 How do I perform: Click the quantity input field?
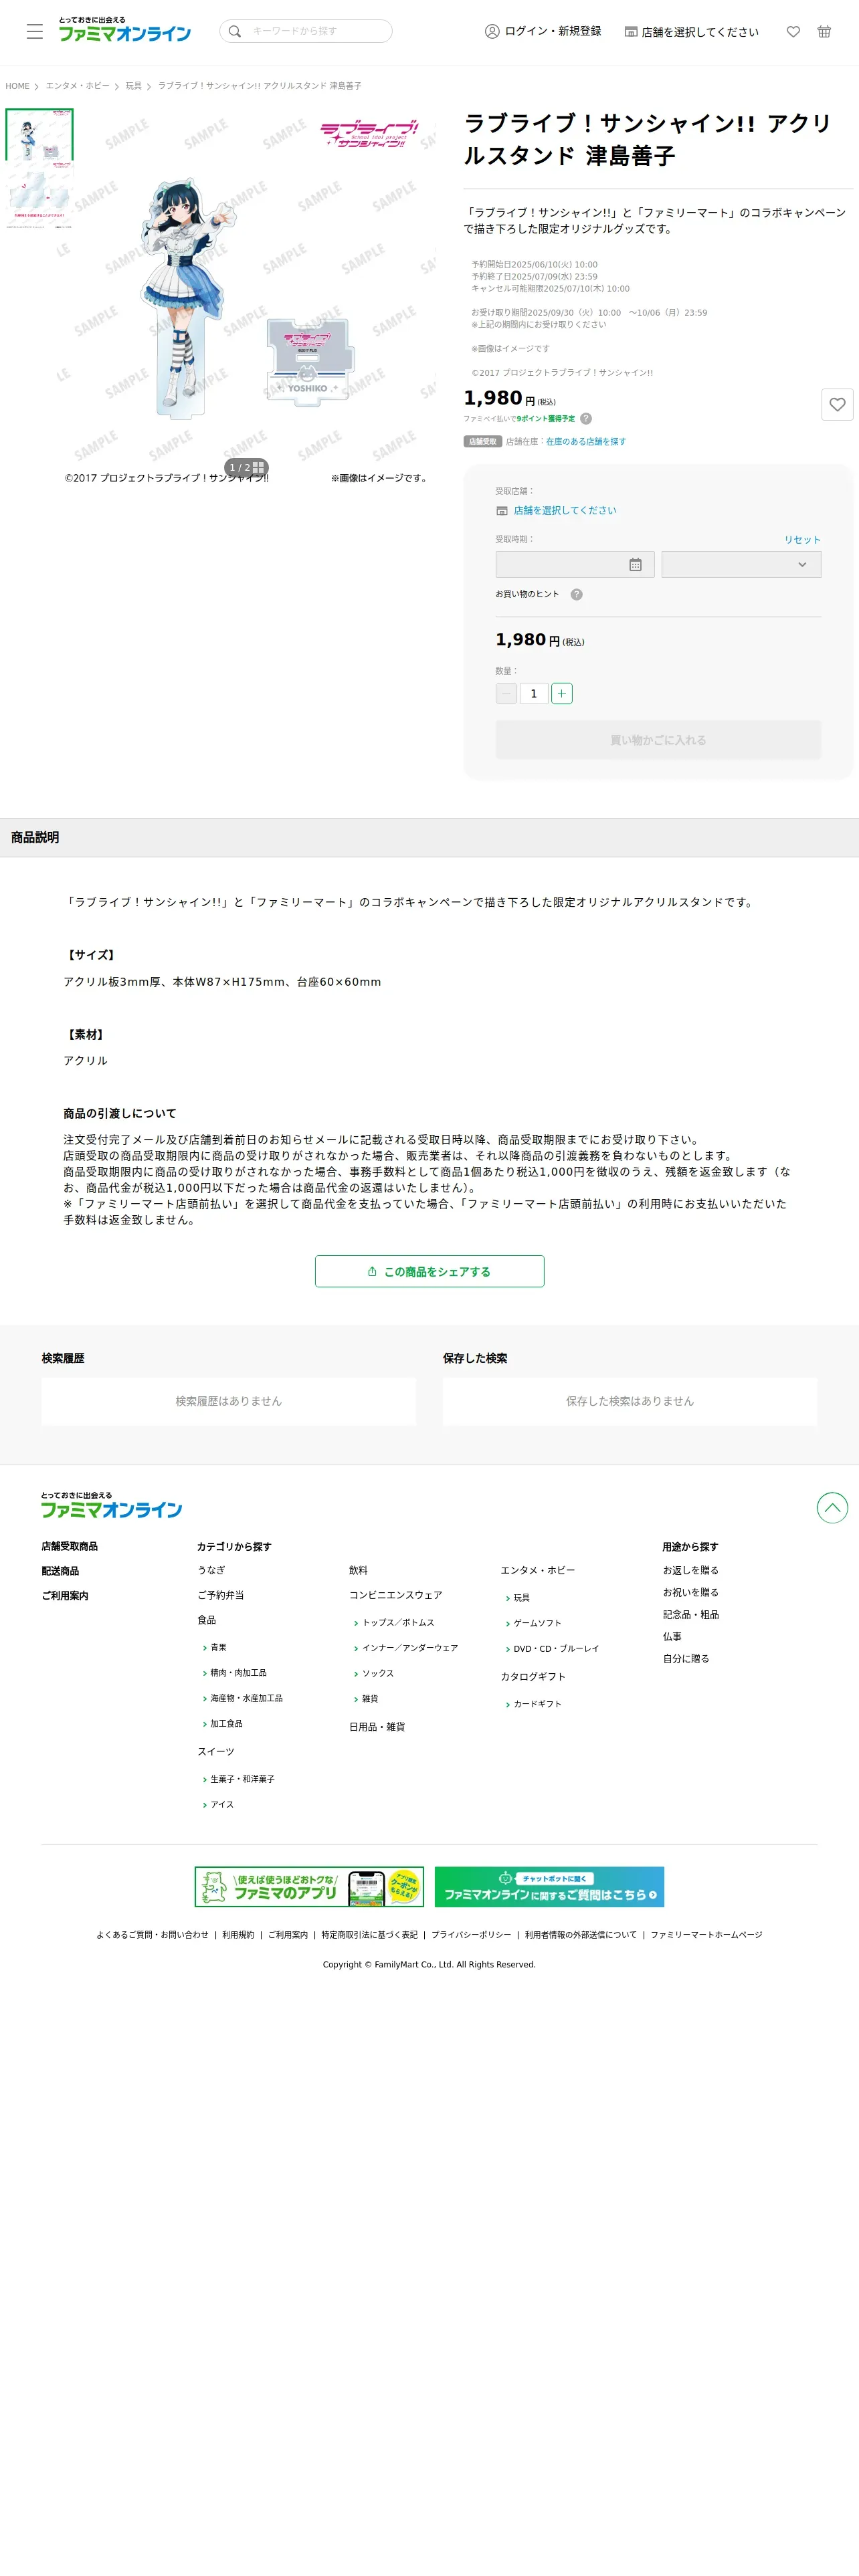click(534, 693)
